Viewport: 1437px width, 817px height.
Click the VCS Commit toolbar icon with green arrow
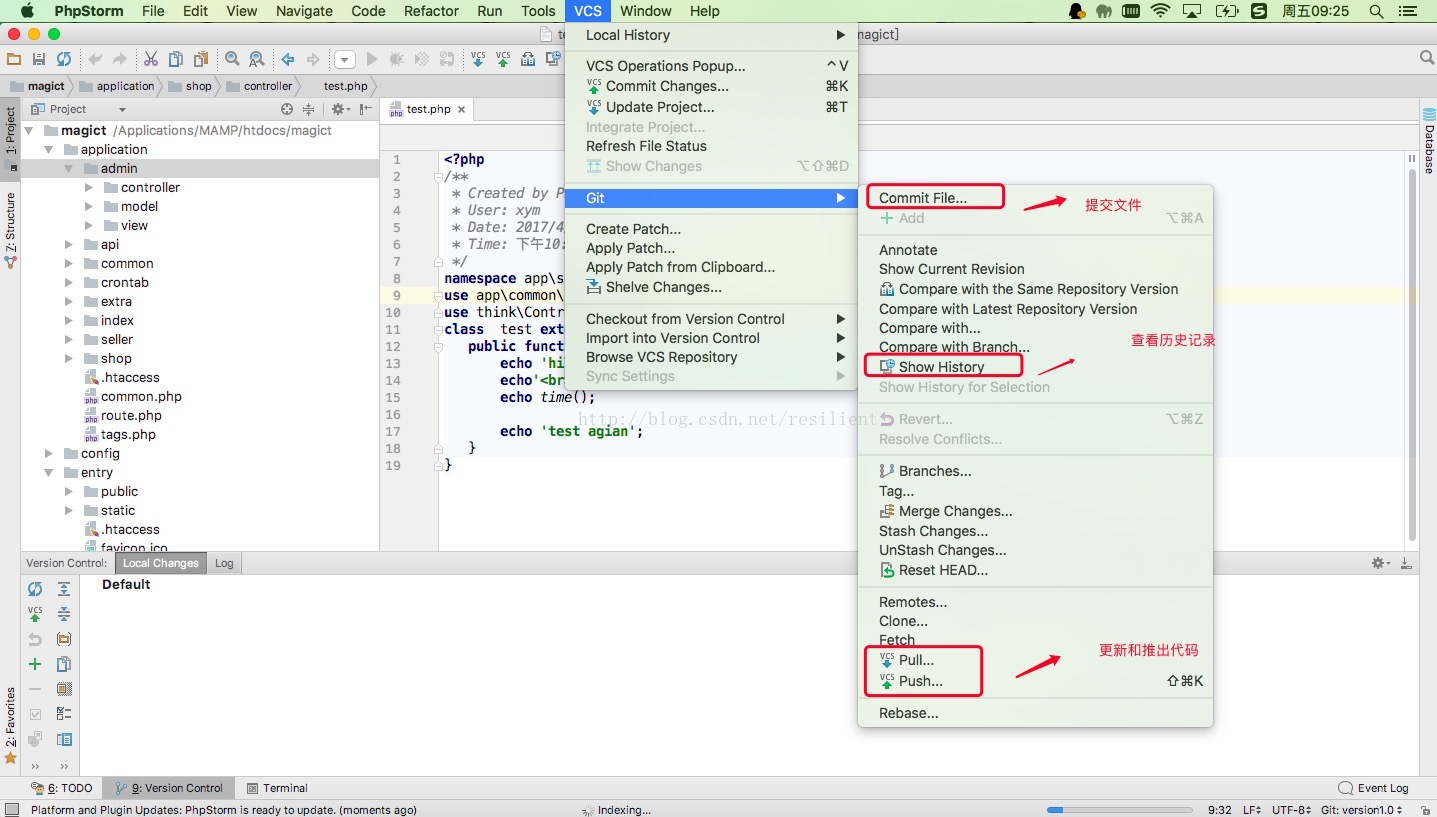(503, 60)
